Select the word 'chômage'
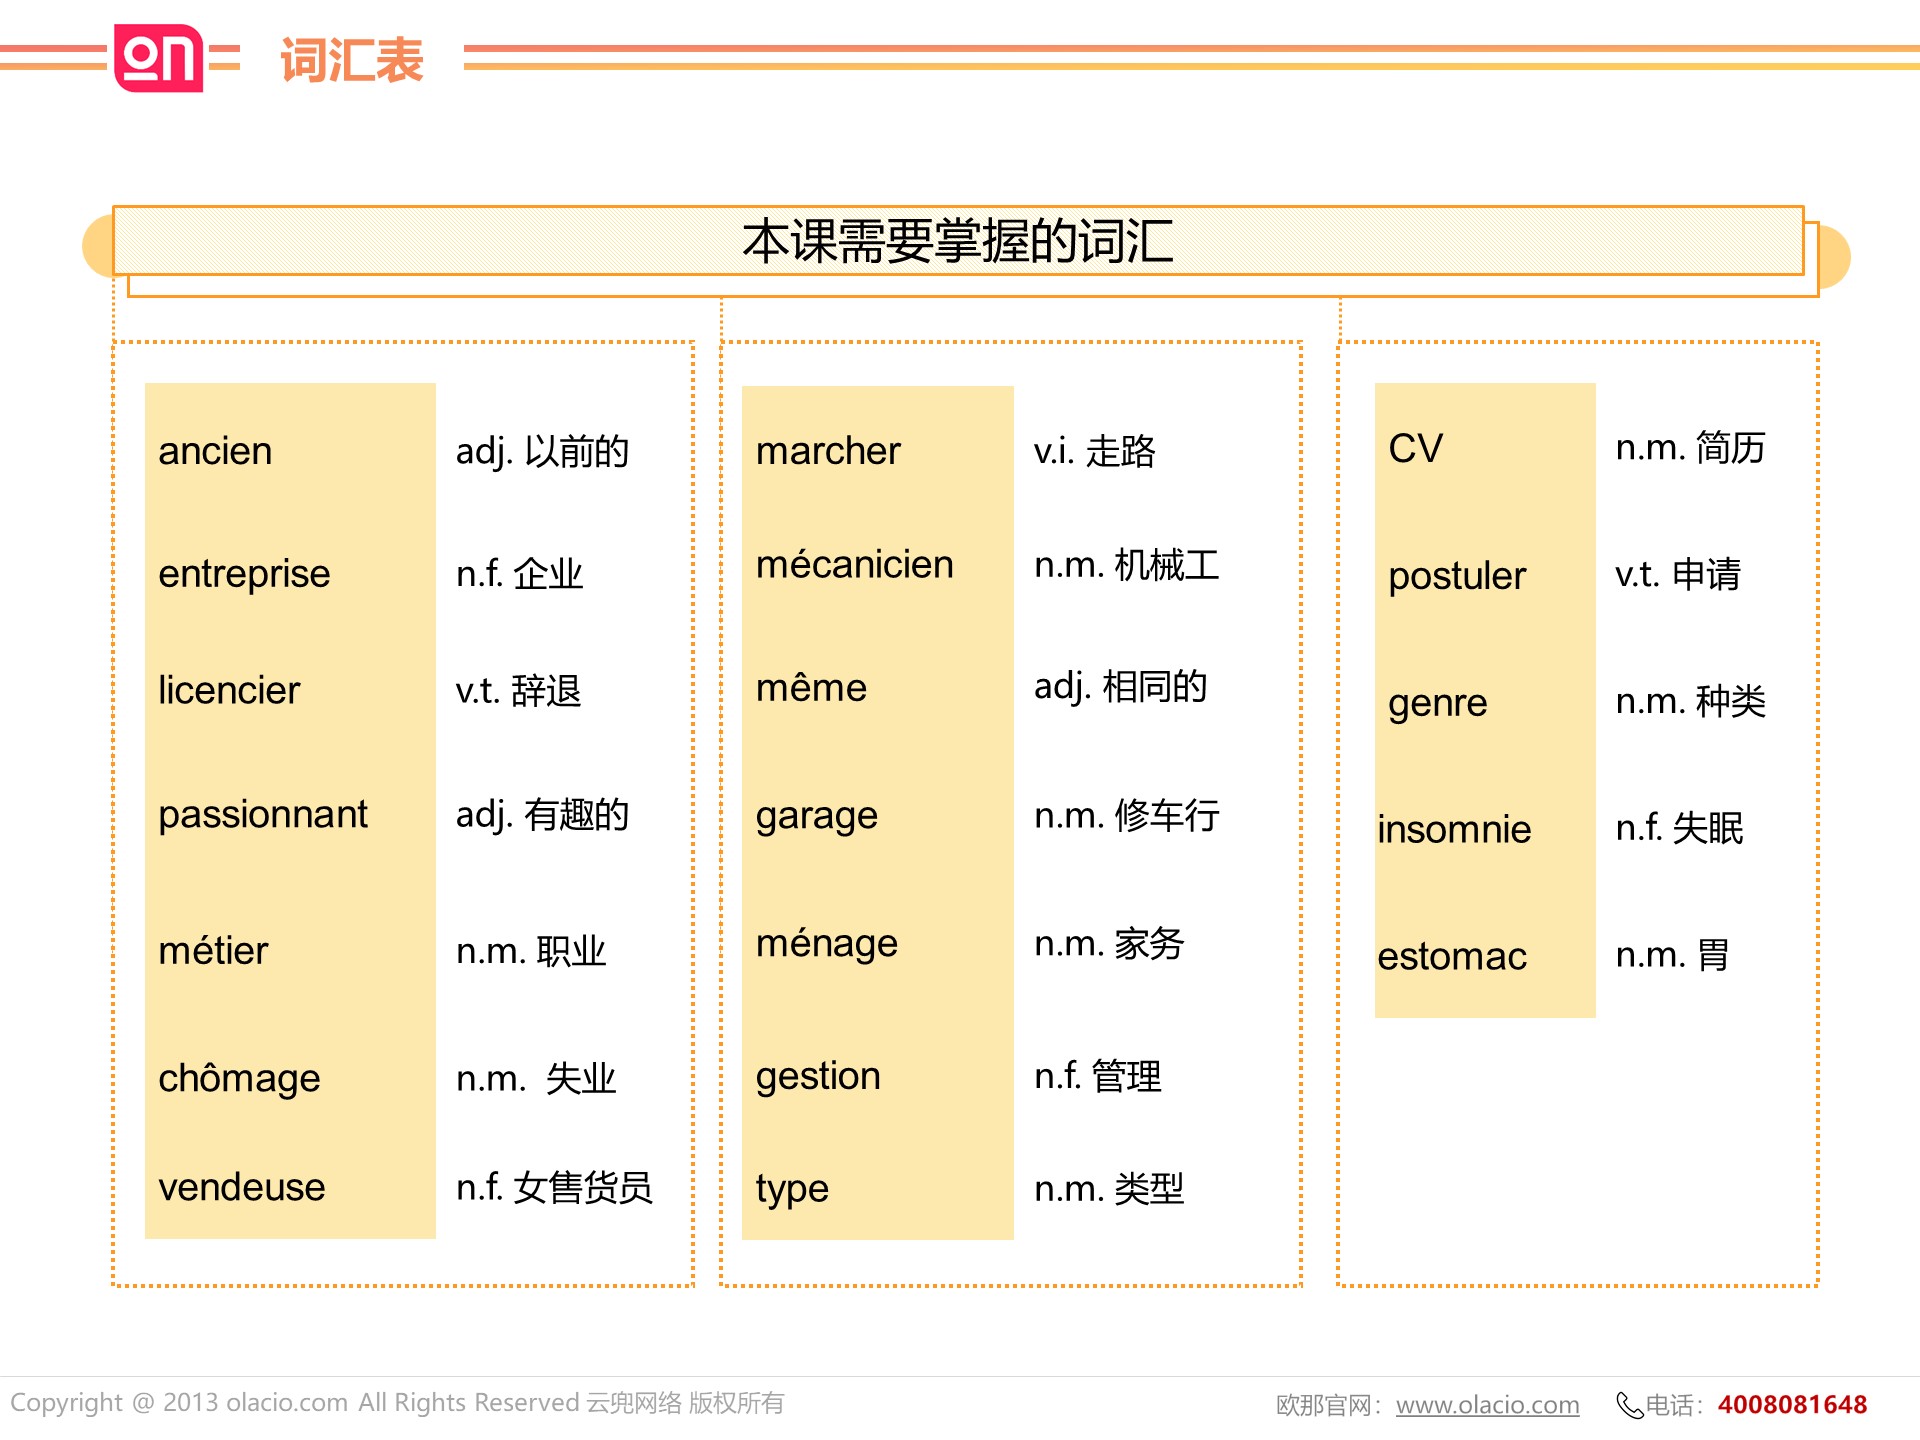Image resolution: width=1920 pixels, height=1440 pixels. (x=239, y=1078)
